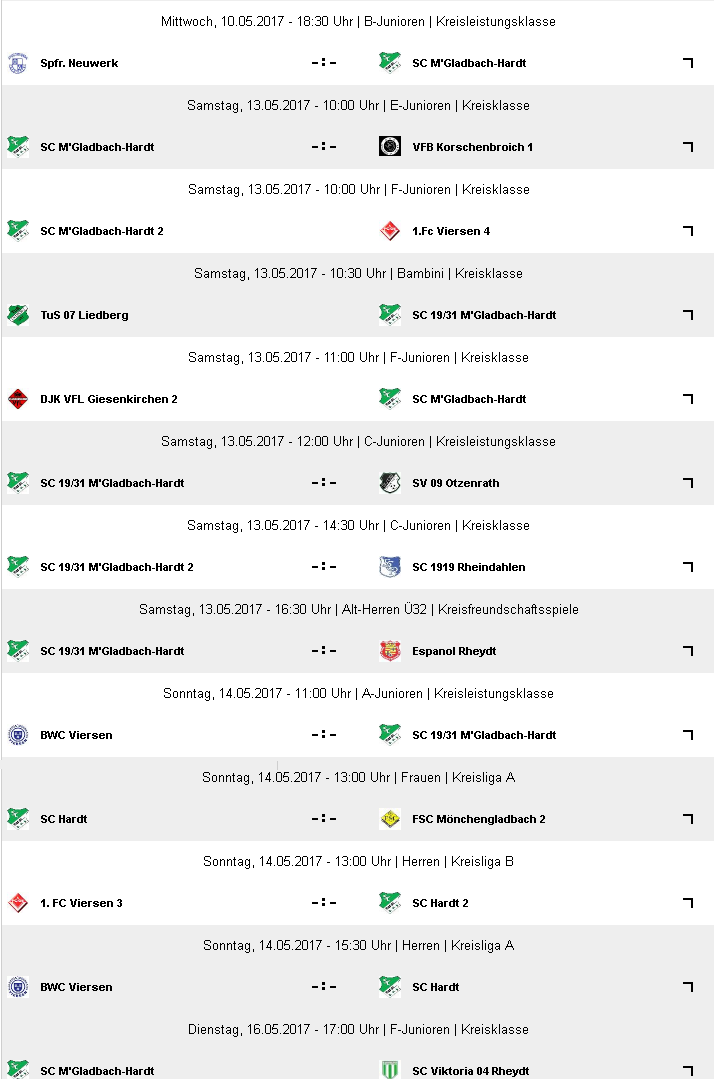Click the Bambini Kreisklasse match date header
Screen dimensions: 714x1079
[358, 273]
